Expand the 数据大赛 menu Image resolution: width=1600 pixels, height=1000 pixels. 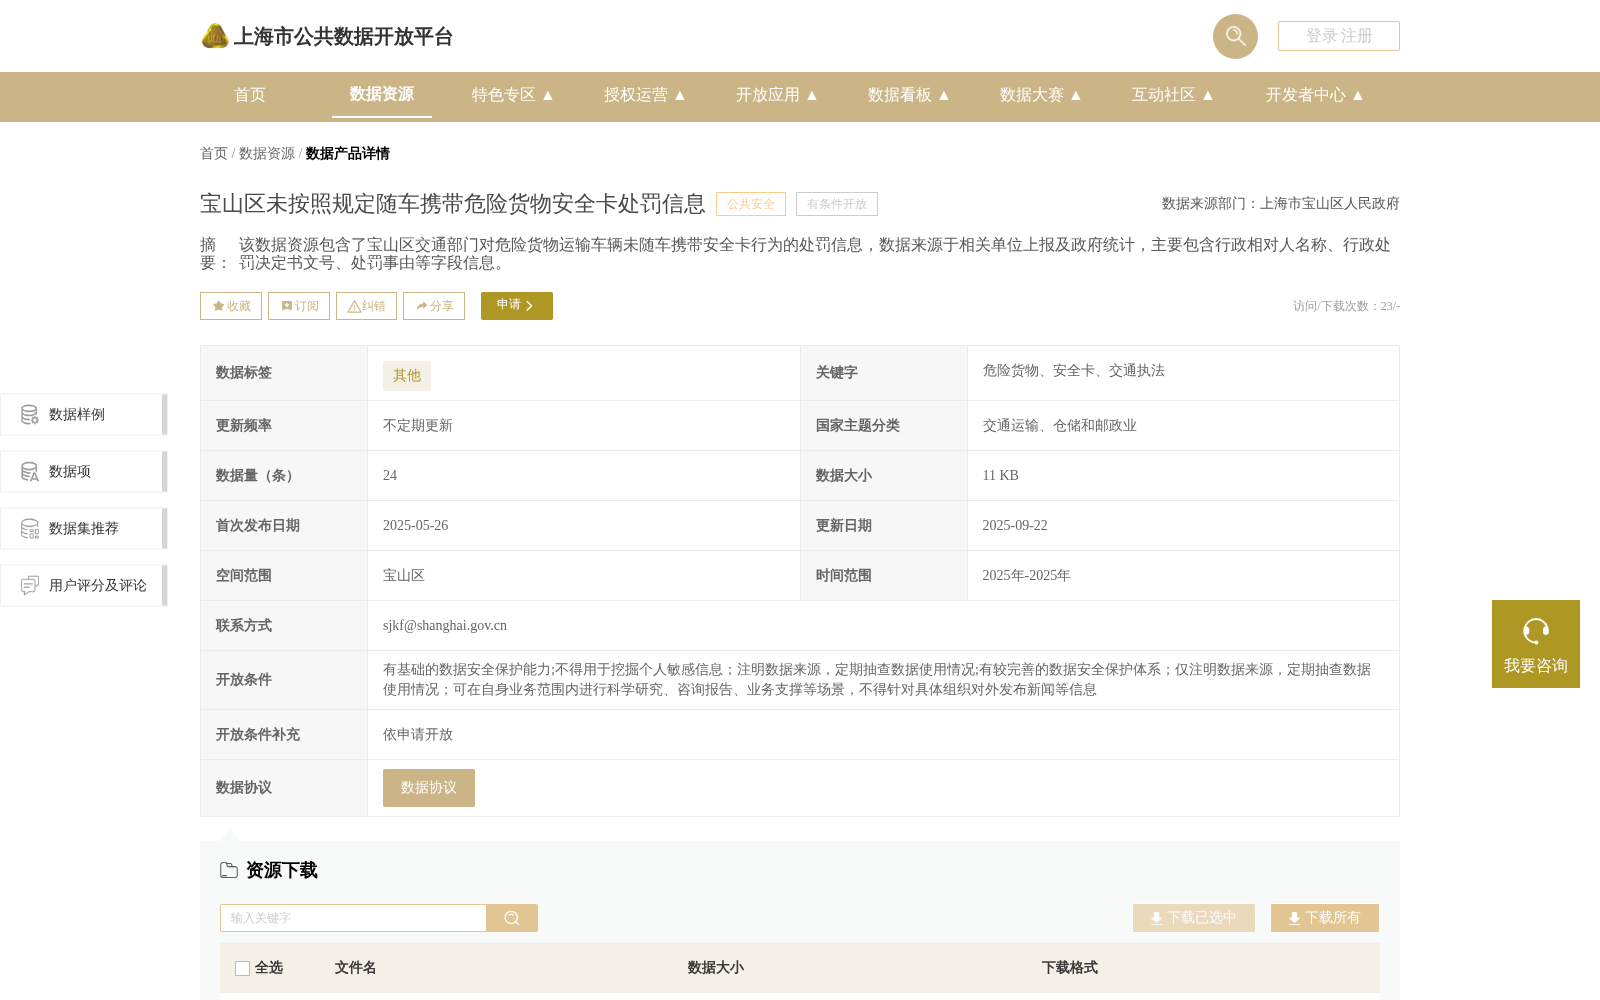tap(1041, 95)
